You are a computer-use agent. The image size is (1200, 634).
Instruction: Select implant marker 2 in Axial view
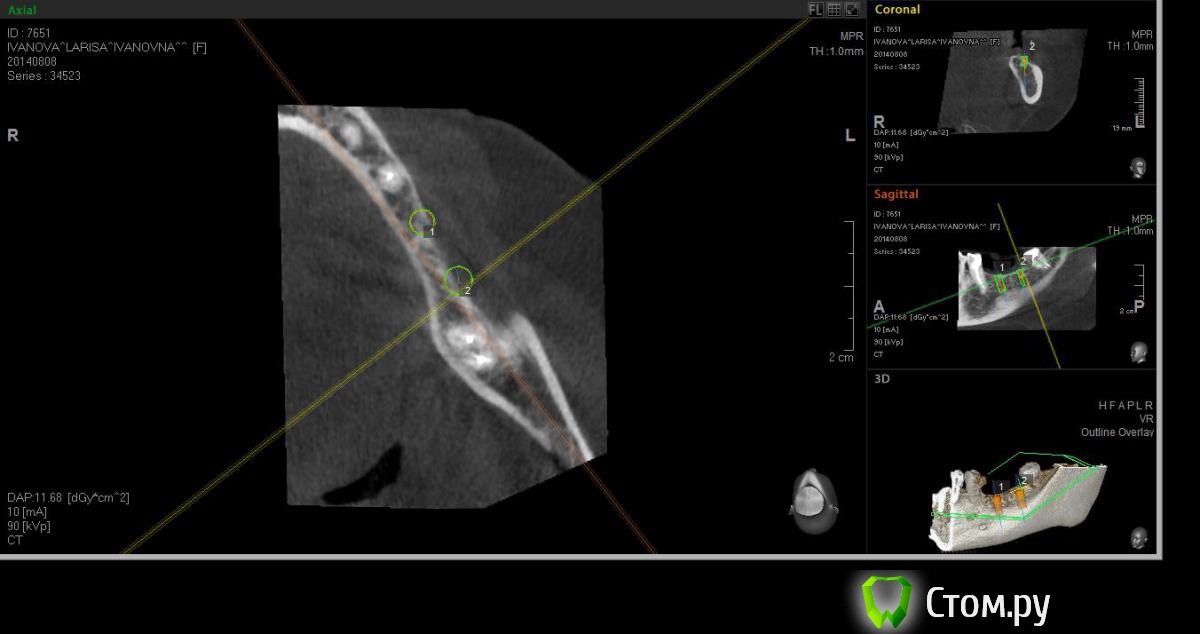[x=458, y=279]
